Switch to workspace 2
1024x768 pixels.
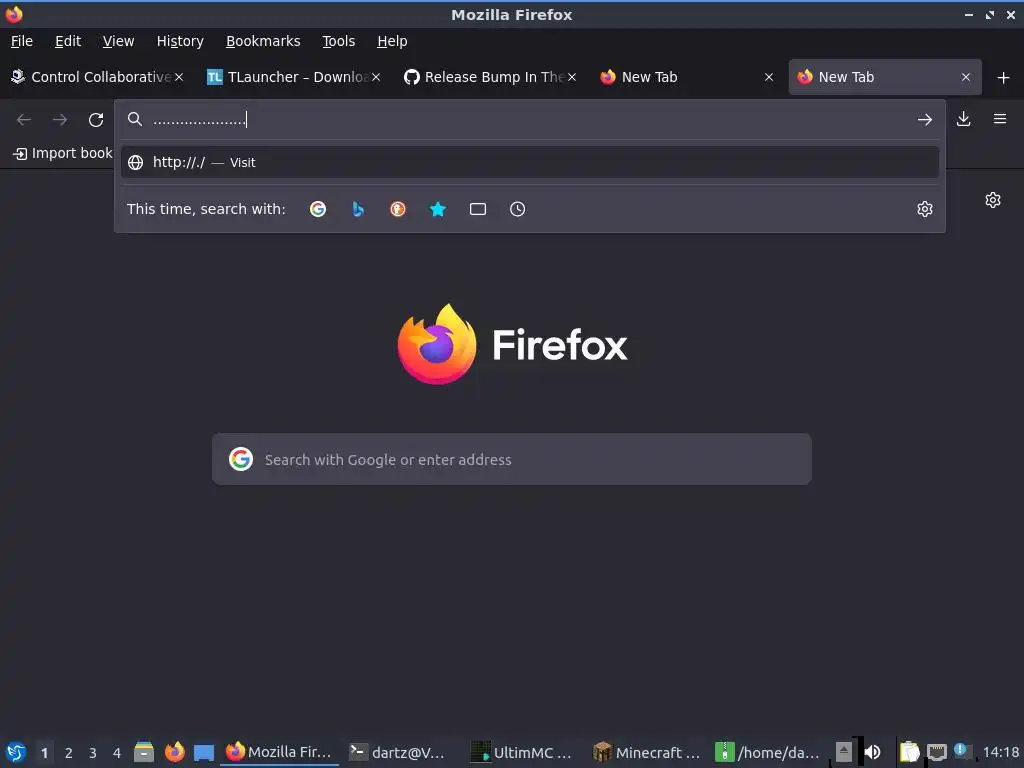click(x=69, y=753)
